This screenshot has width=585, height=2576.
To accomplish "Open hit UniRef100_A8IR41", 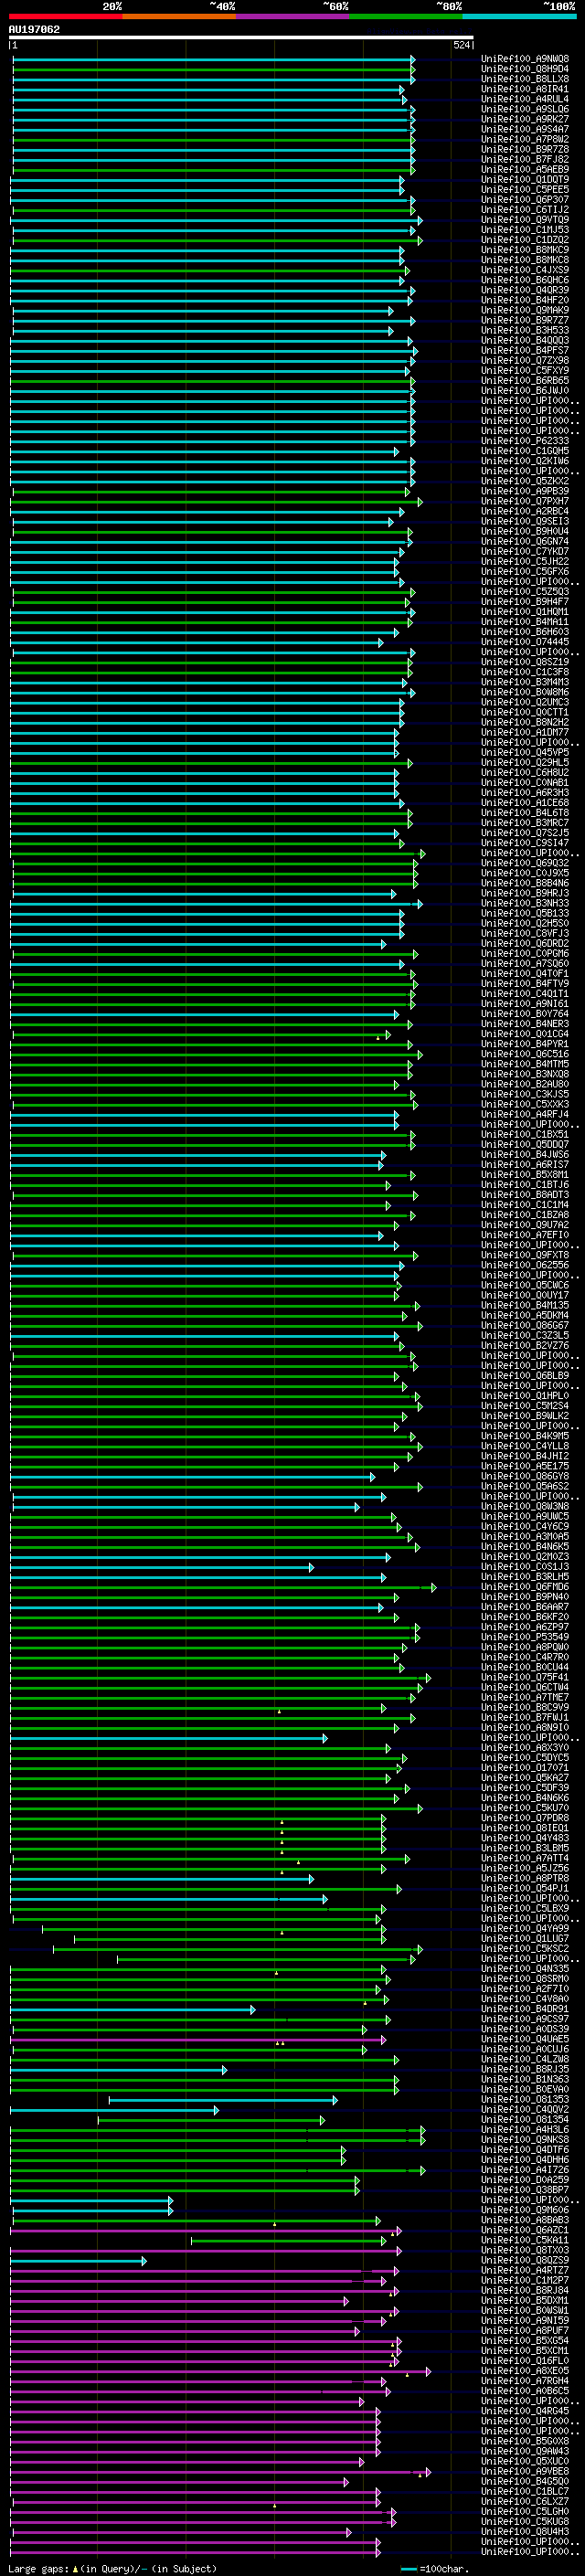I will pos(525,89).
